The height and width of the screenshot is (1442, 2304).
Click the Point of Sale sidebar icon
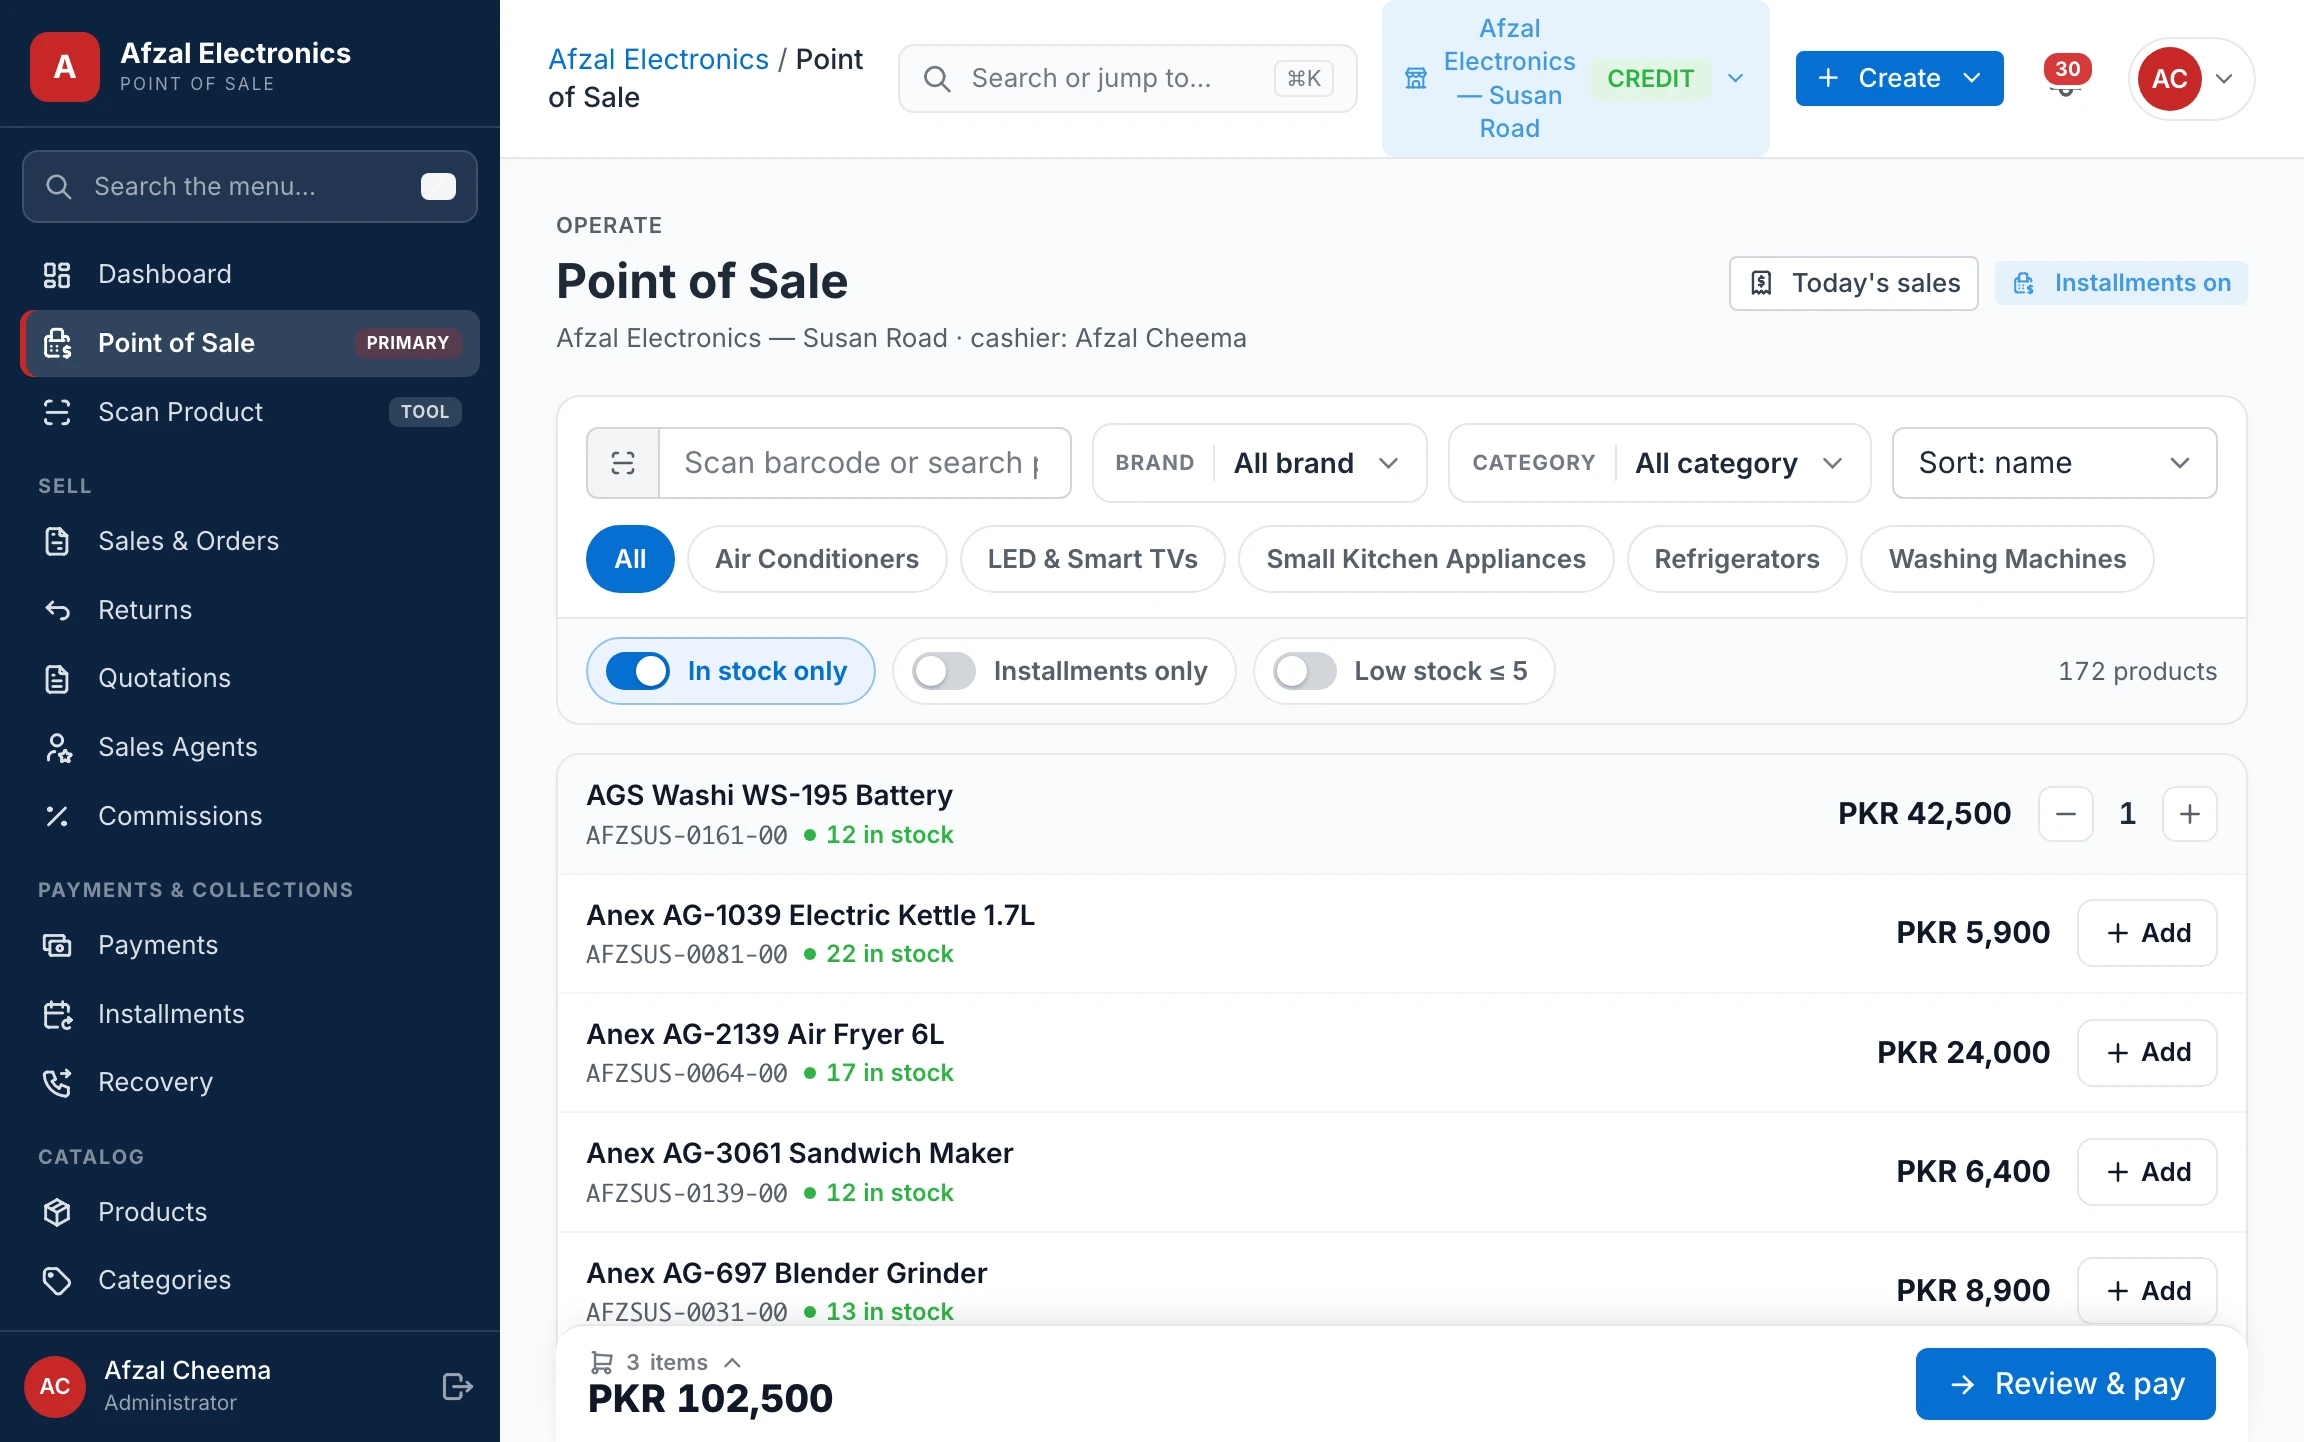click(x=57, y=343)
